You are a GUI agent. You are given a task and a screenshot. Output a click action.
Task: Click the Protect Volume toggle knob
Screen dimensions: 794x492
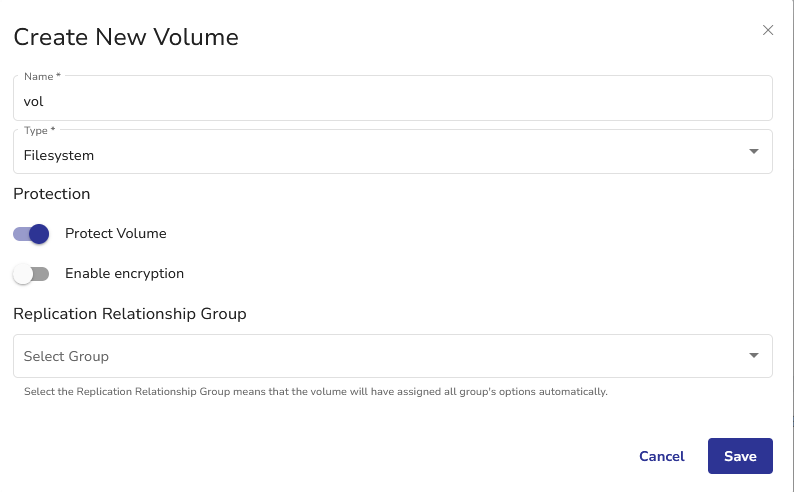(39, 234)
